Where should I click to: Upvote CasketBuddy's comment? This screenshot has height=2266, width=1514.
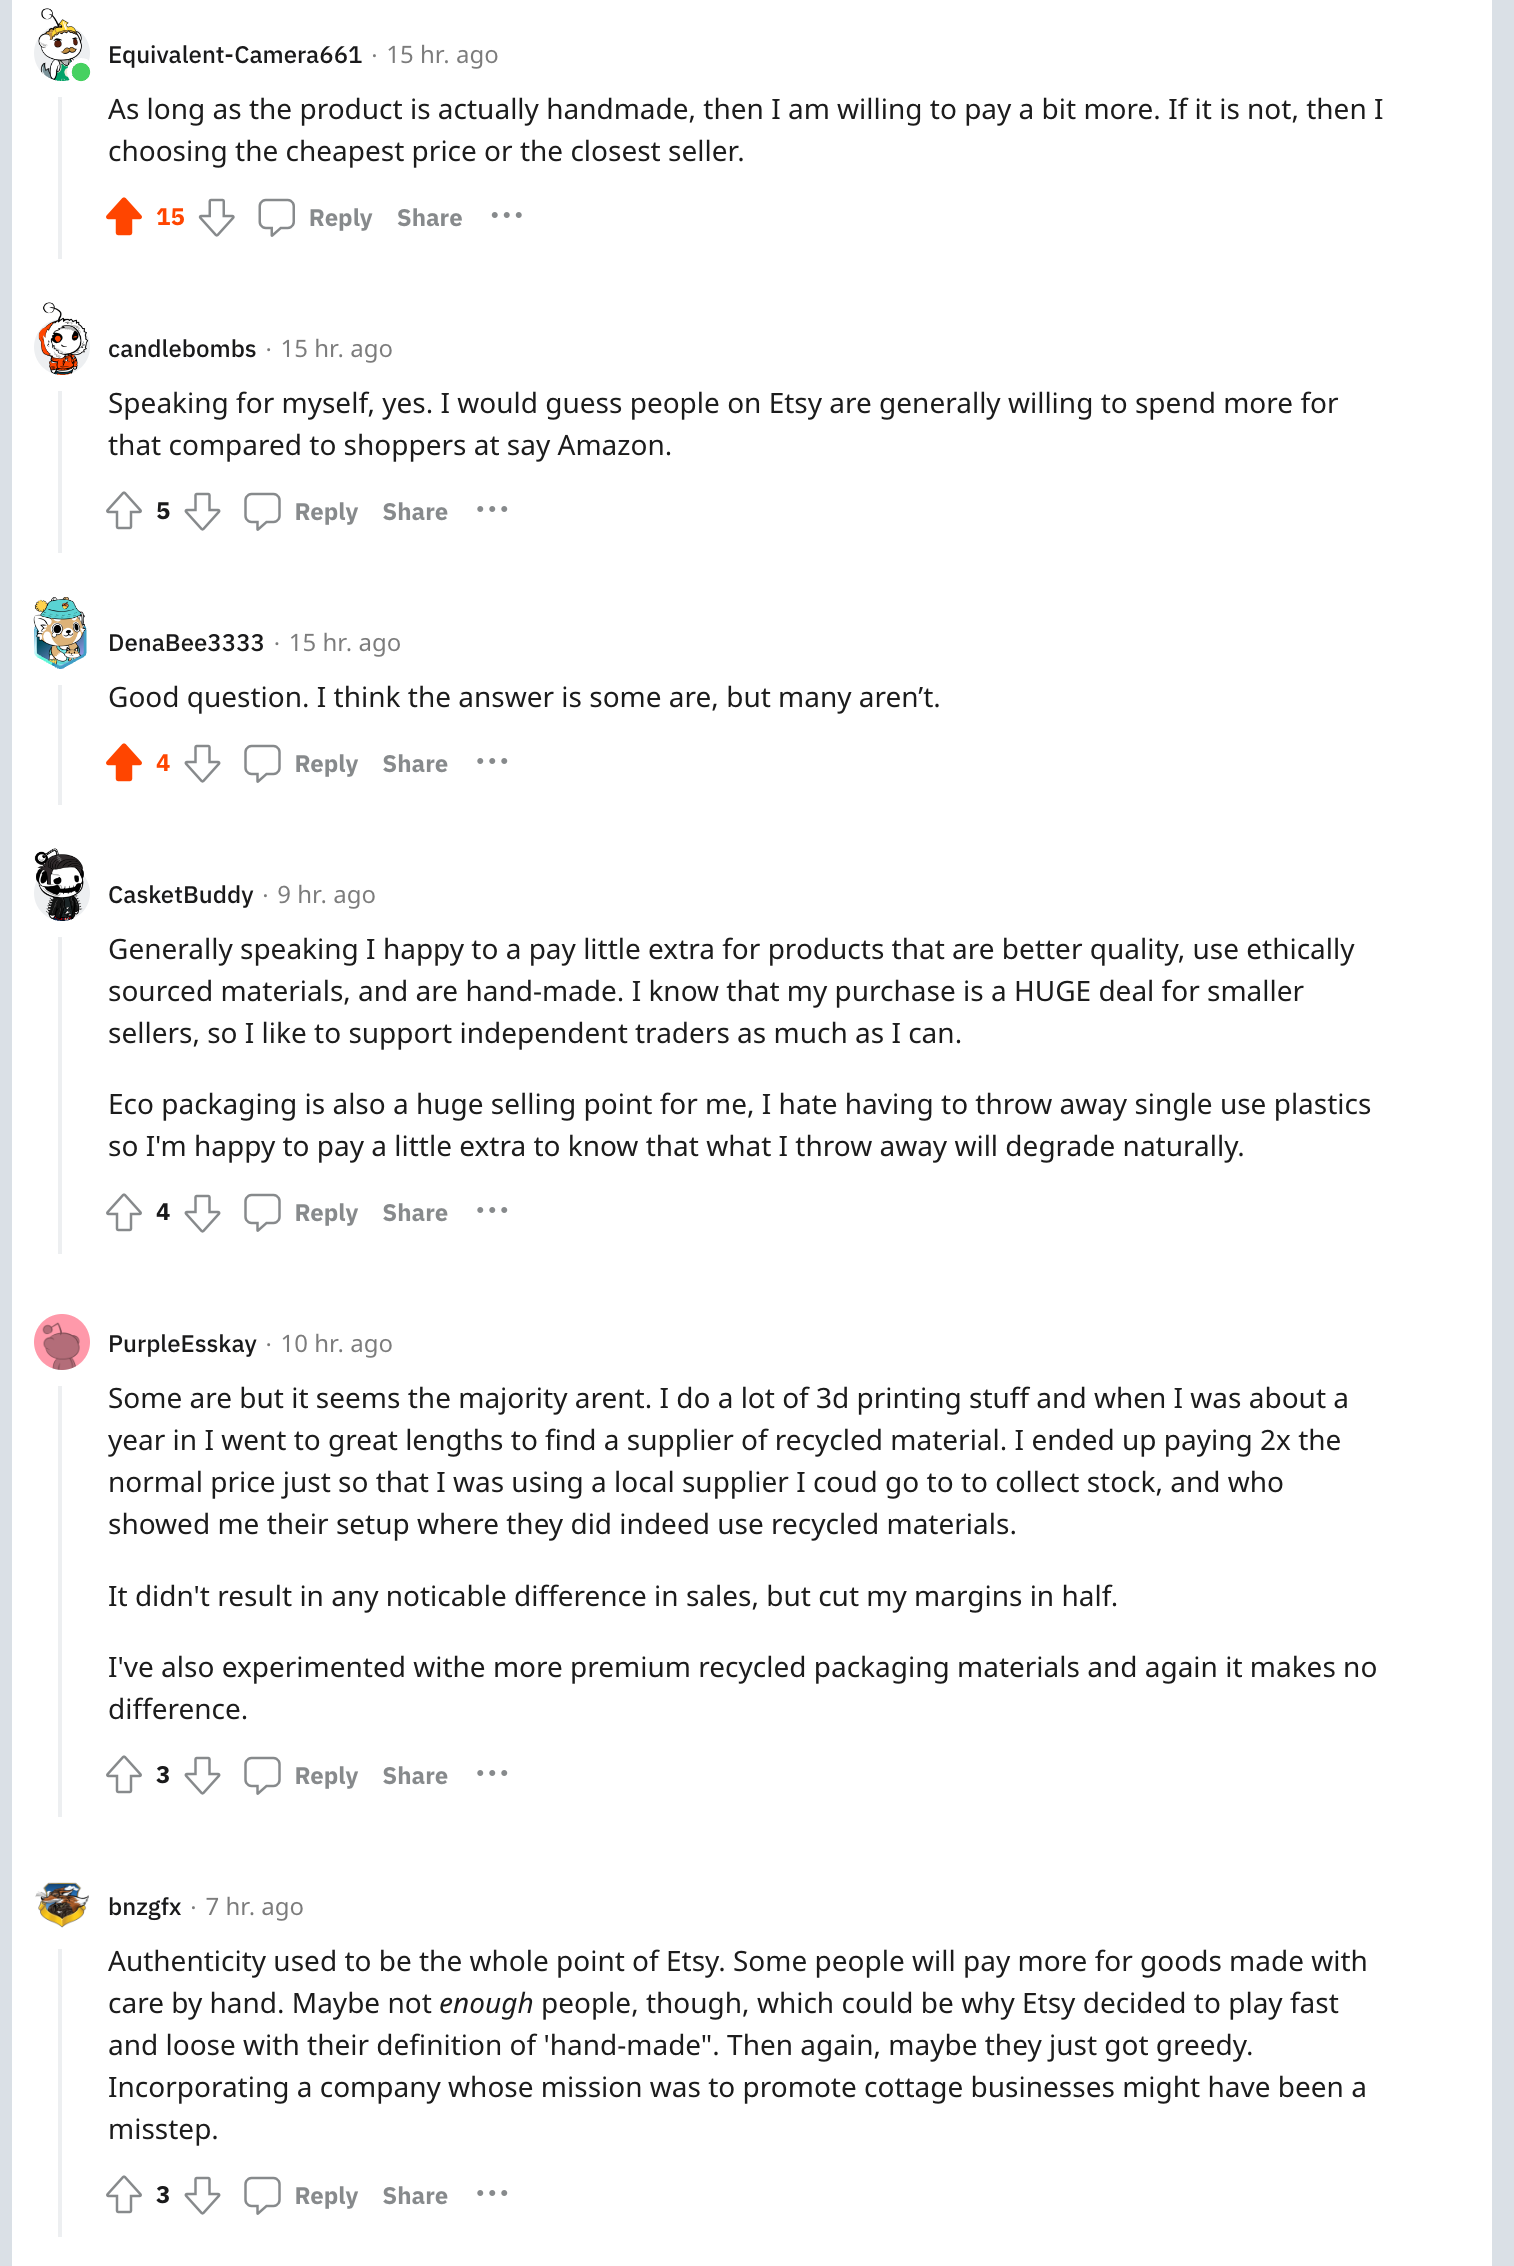(124, 1212)
